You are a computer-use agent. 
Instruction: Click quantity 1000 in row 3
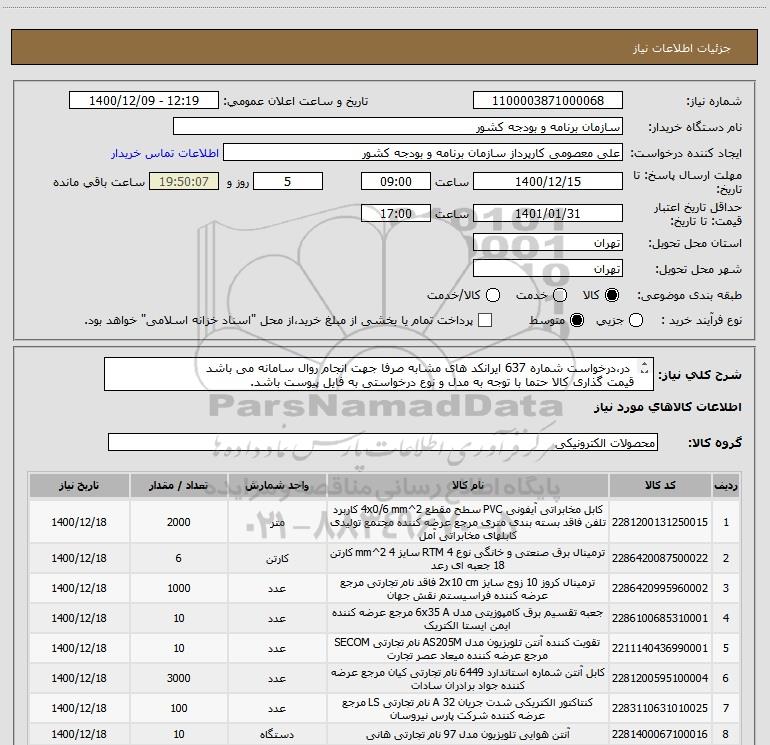178,588
